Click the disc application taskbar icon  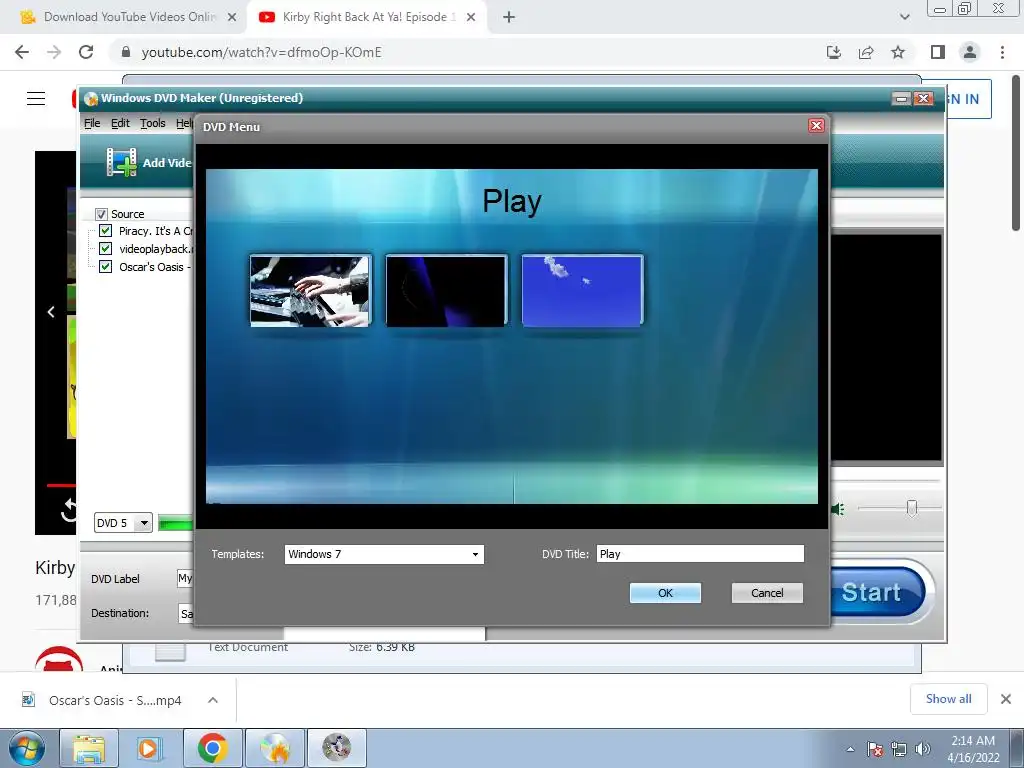click(x=336, y=748)
